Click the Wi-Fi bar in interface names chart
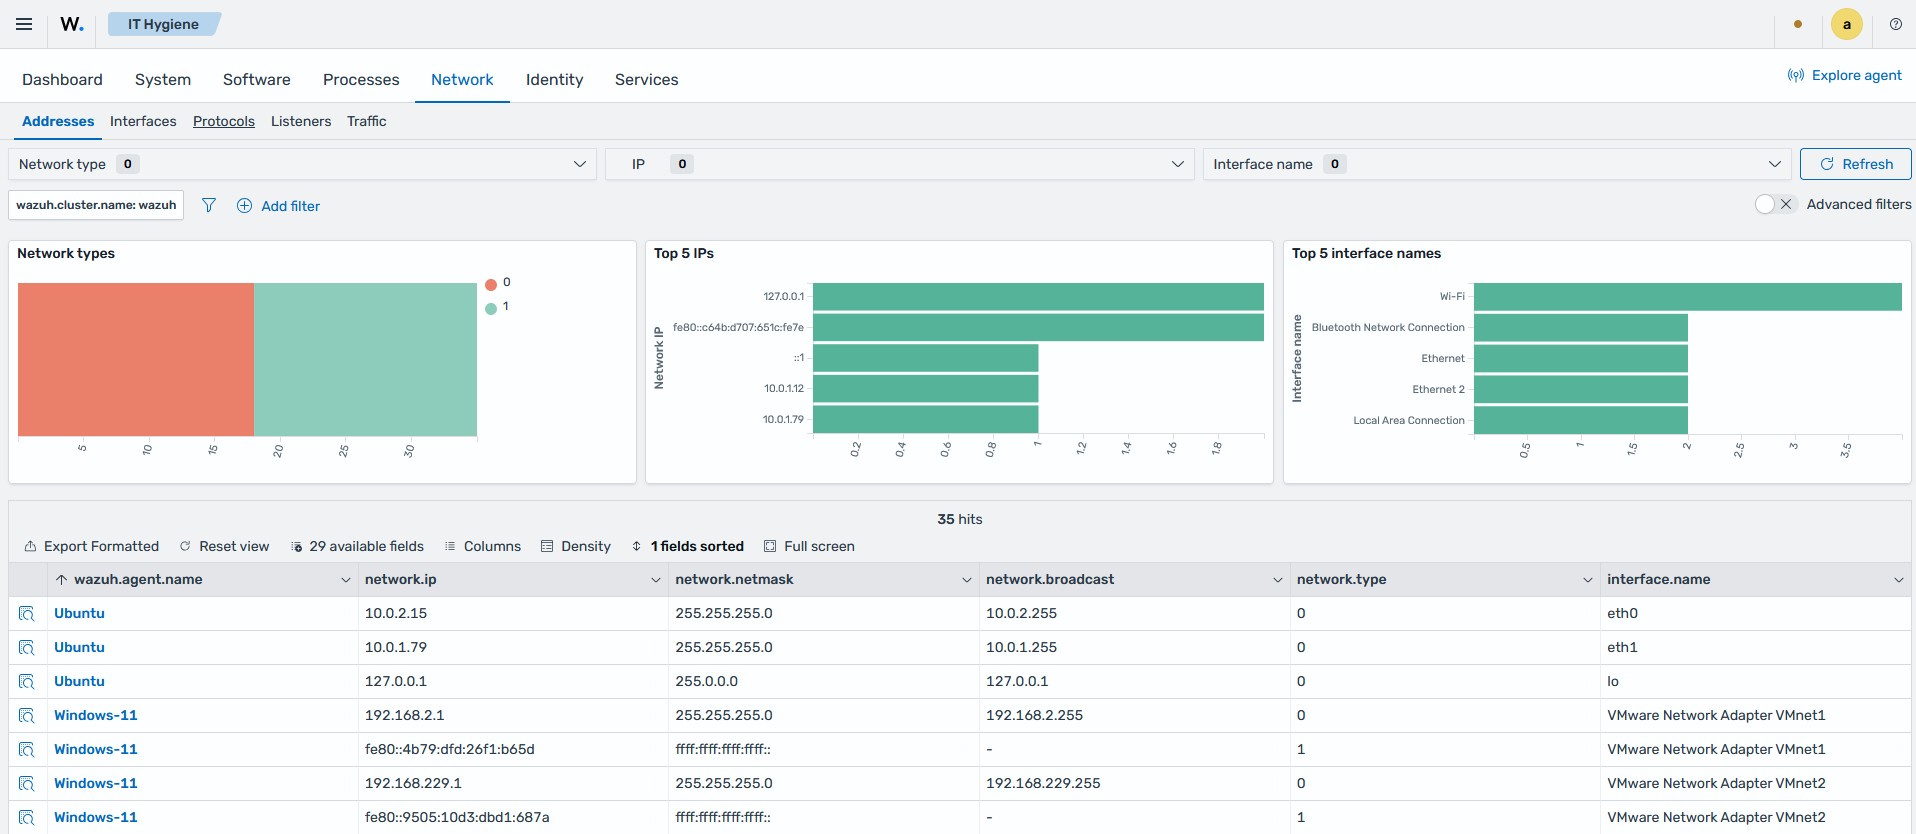This screenshot has height=834, width=1916. click(x=1687, y=297)
